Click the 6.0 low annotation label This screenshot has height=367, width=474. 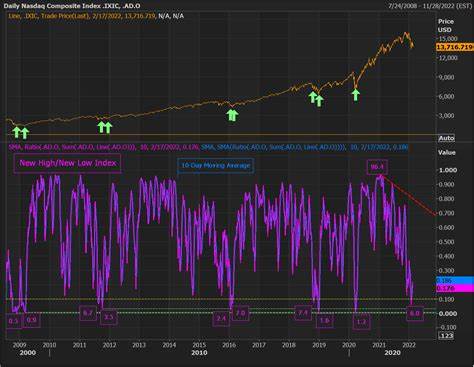pos(415,313)
